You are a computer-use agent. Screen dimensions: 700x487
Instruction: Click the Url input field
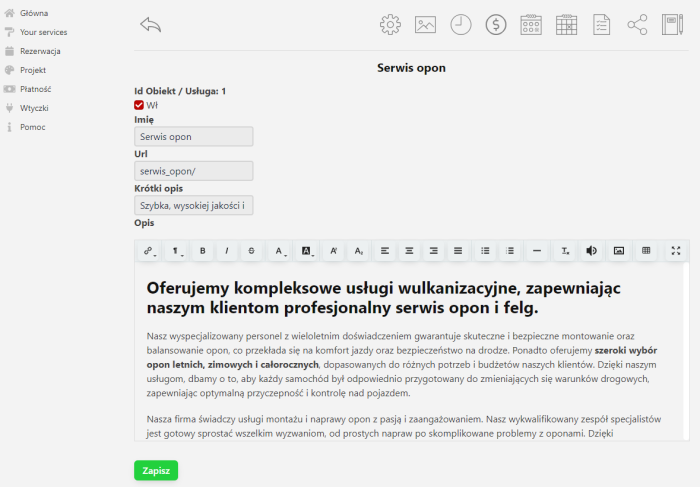[193, 171]
